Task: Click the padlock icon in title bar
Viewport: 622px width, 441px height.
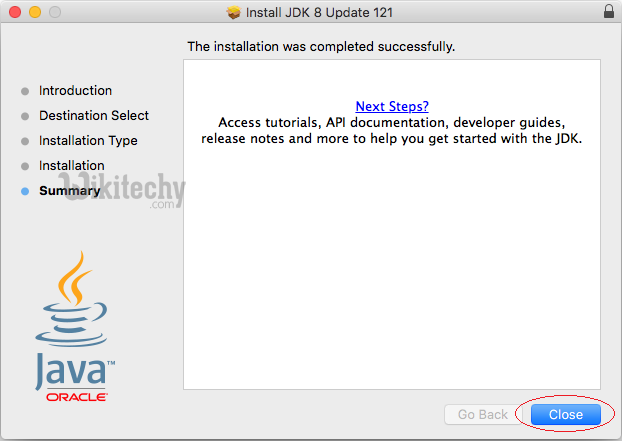Action: pyautogui.click(x=609, y=13)
